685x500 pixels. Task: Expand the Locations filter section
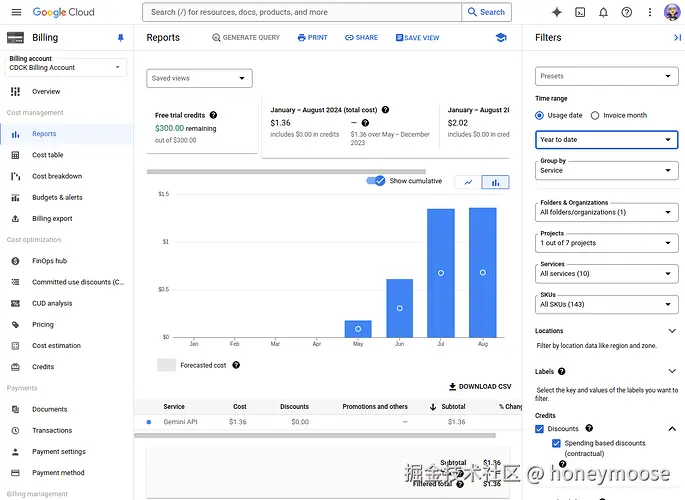tap(672, 331)
